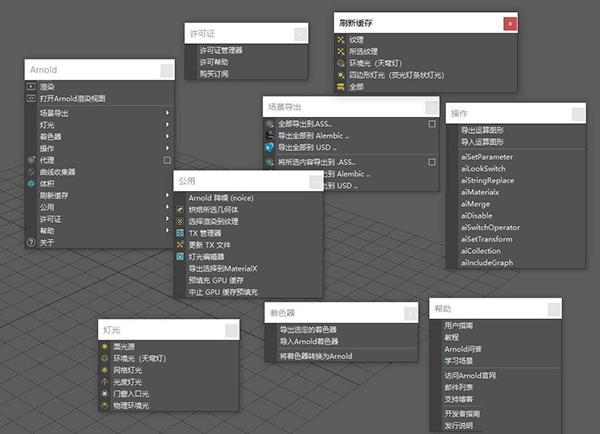
Task: Open 访问Arnold官网 link in 帮助 panel
Action: (x=470, y=375)
